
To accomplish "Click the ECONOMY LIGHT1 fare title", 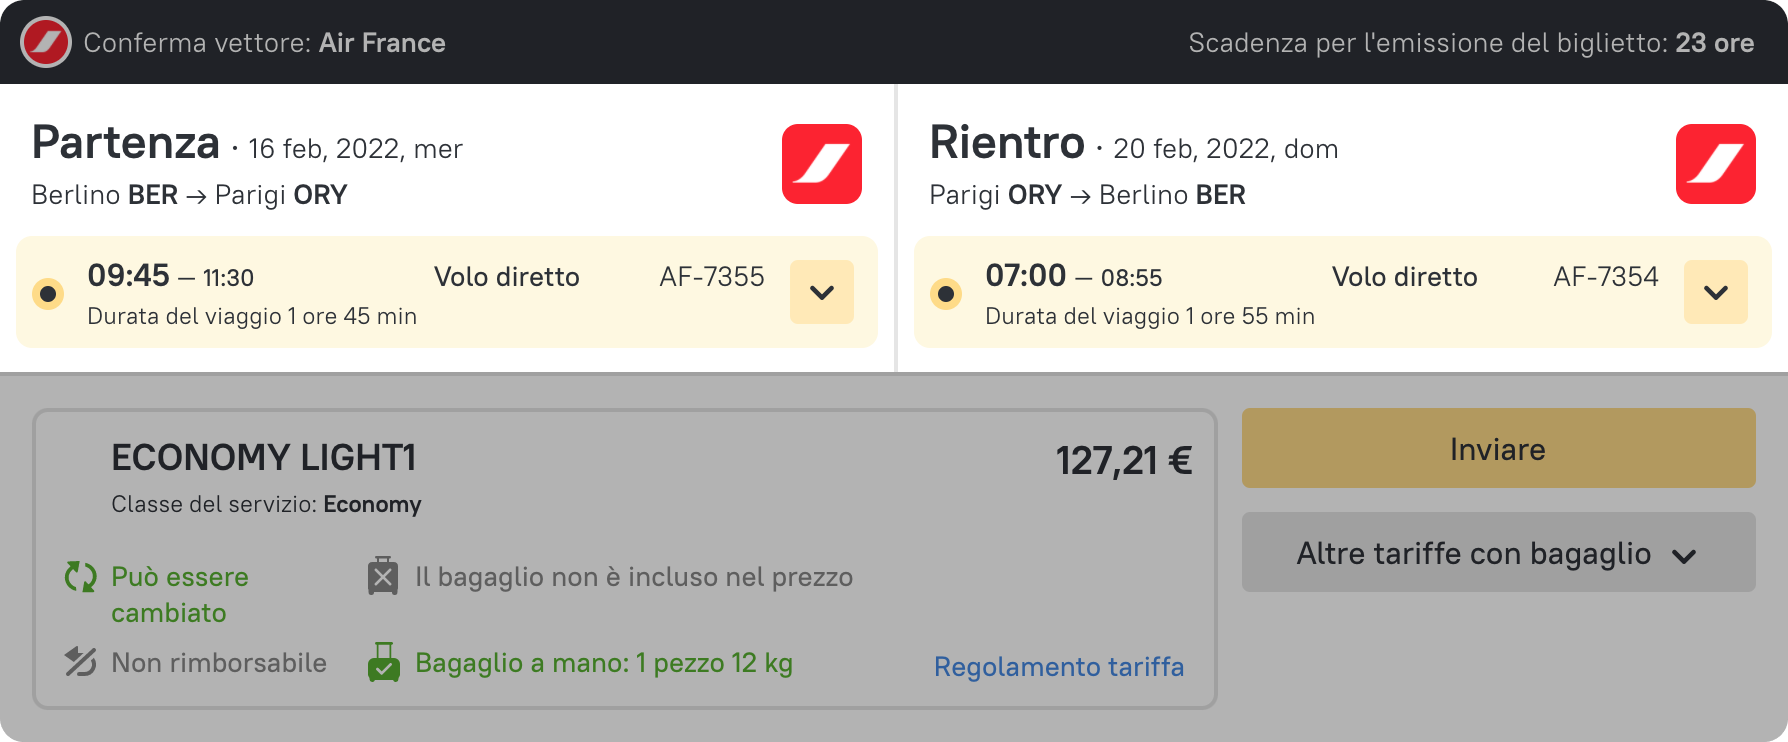I will pos(263,458).
